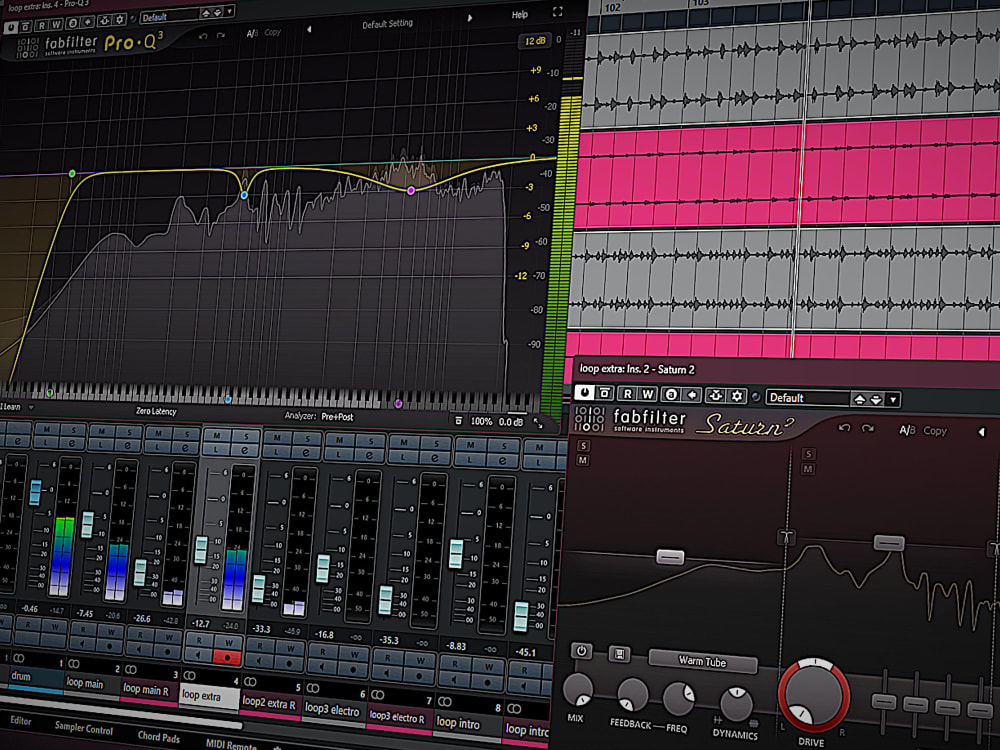Load next preset in Saturn 2 header
Image resolution: width=1000 pixels, height=750 pixels.
pos(876,400)
